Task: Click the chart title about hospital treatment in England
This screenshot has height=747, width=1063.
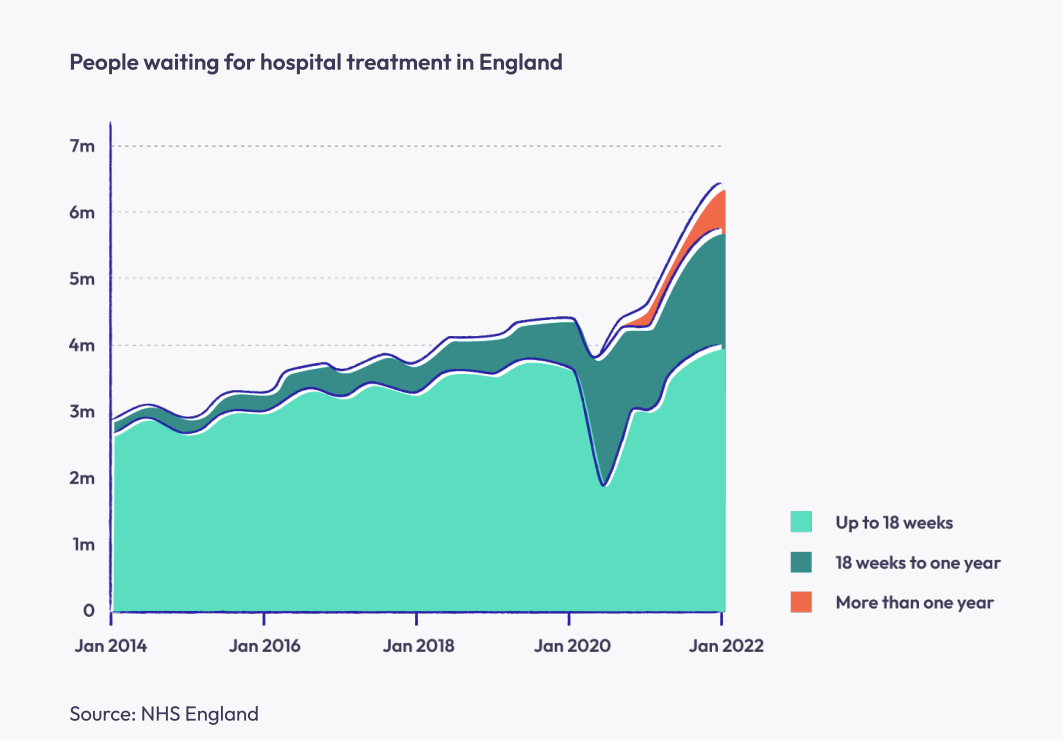Action: [x=316, y=62]
